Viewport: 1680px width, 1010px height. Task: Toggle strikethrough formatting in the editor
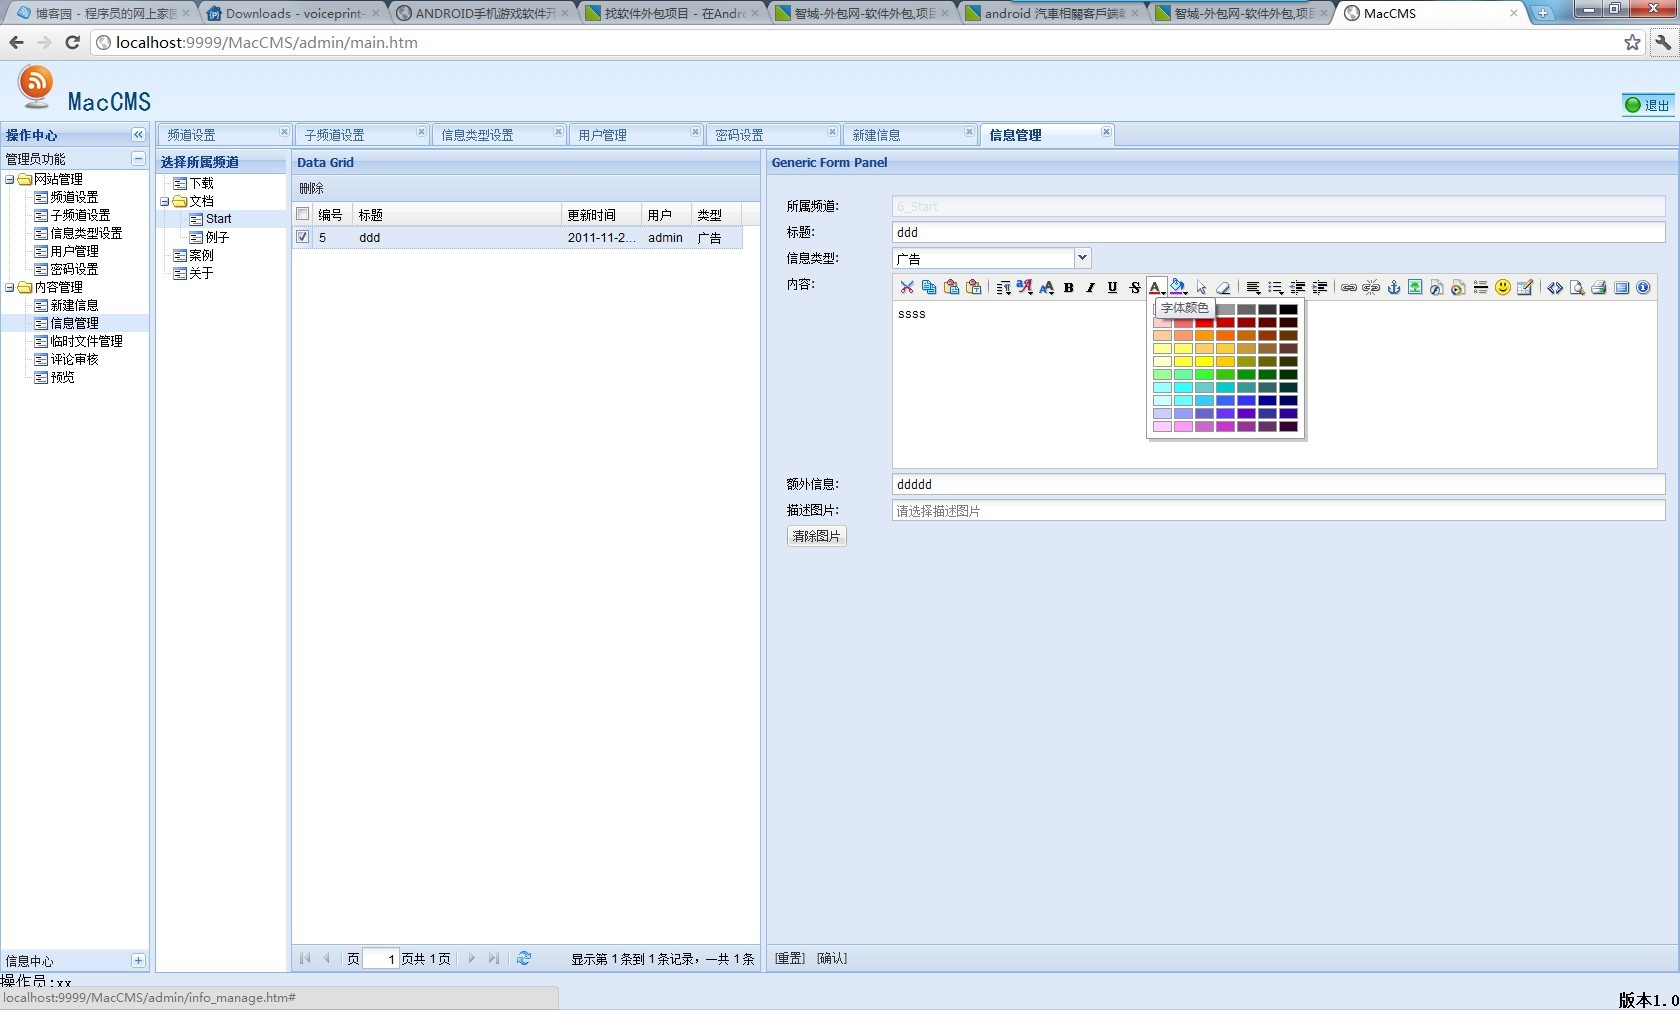point(1135,287)
